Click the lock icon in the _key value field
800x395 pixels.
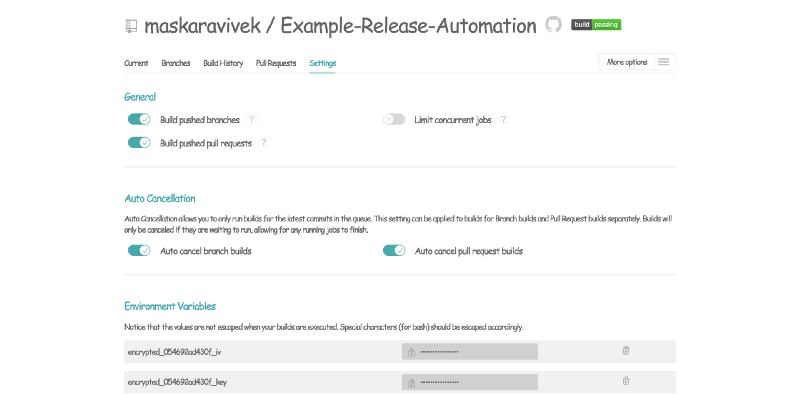[411, 382]
